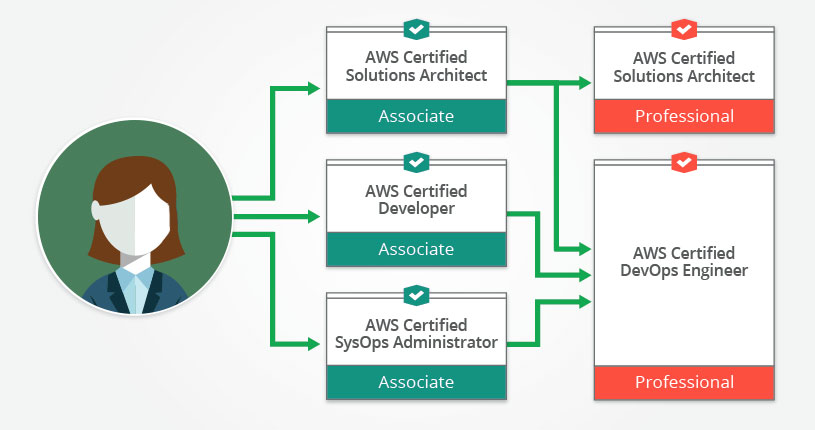Select the SysOps Administrator title text

pyautogui.click(x=416, y=333)
